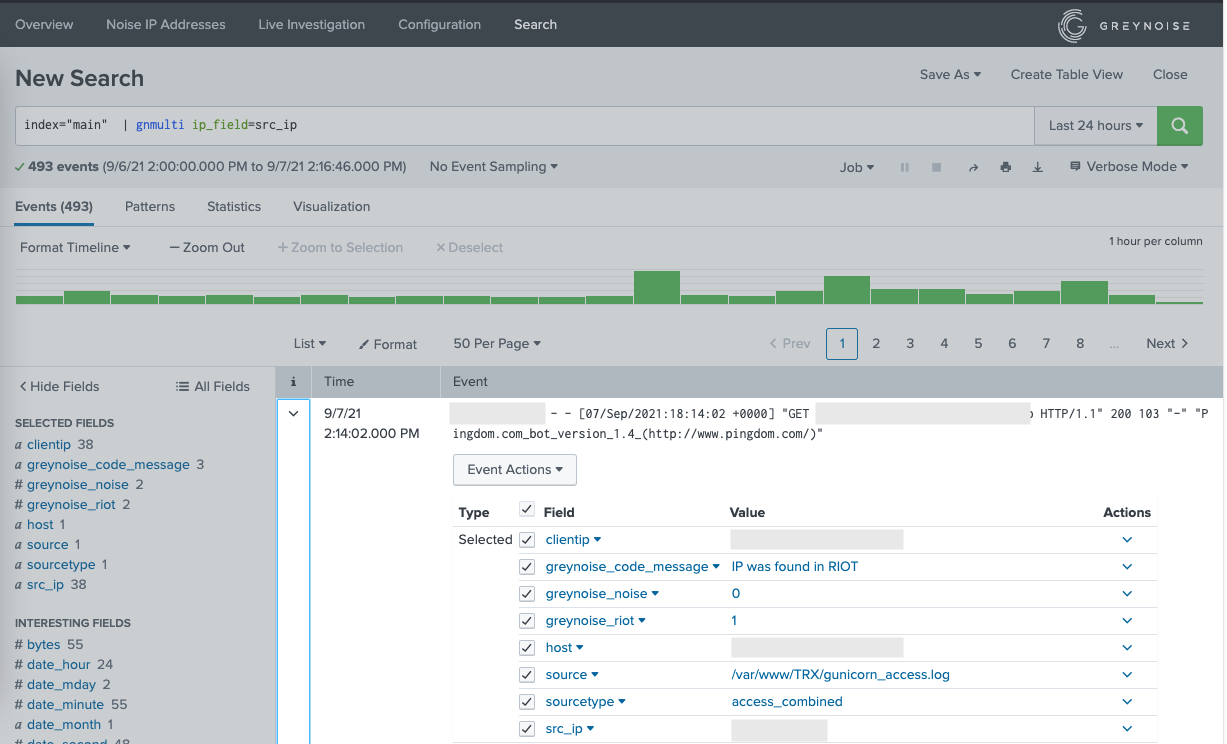This screenshot has width=1227, height=744.
Task: Open the List view dropdown
Action: pos(310,343)
